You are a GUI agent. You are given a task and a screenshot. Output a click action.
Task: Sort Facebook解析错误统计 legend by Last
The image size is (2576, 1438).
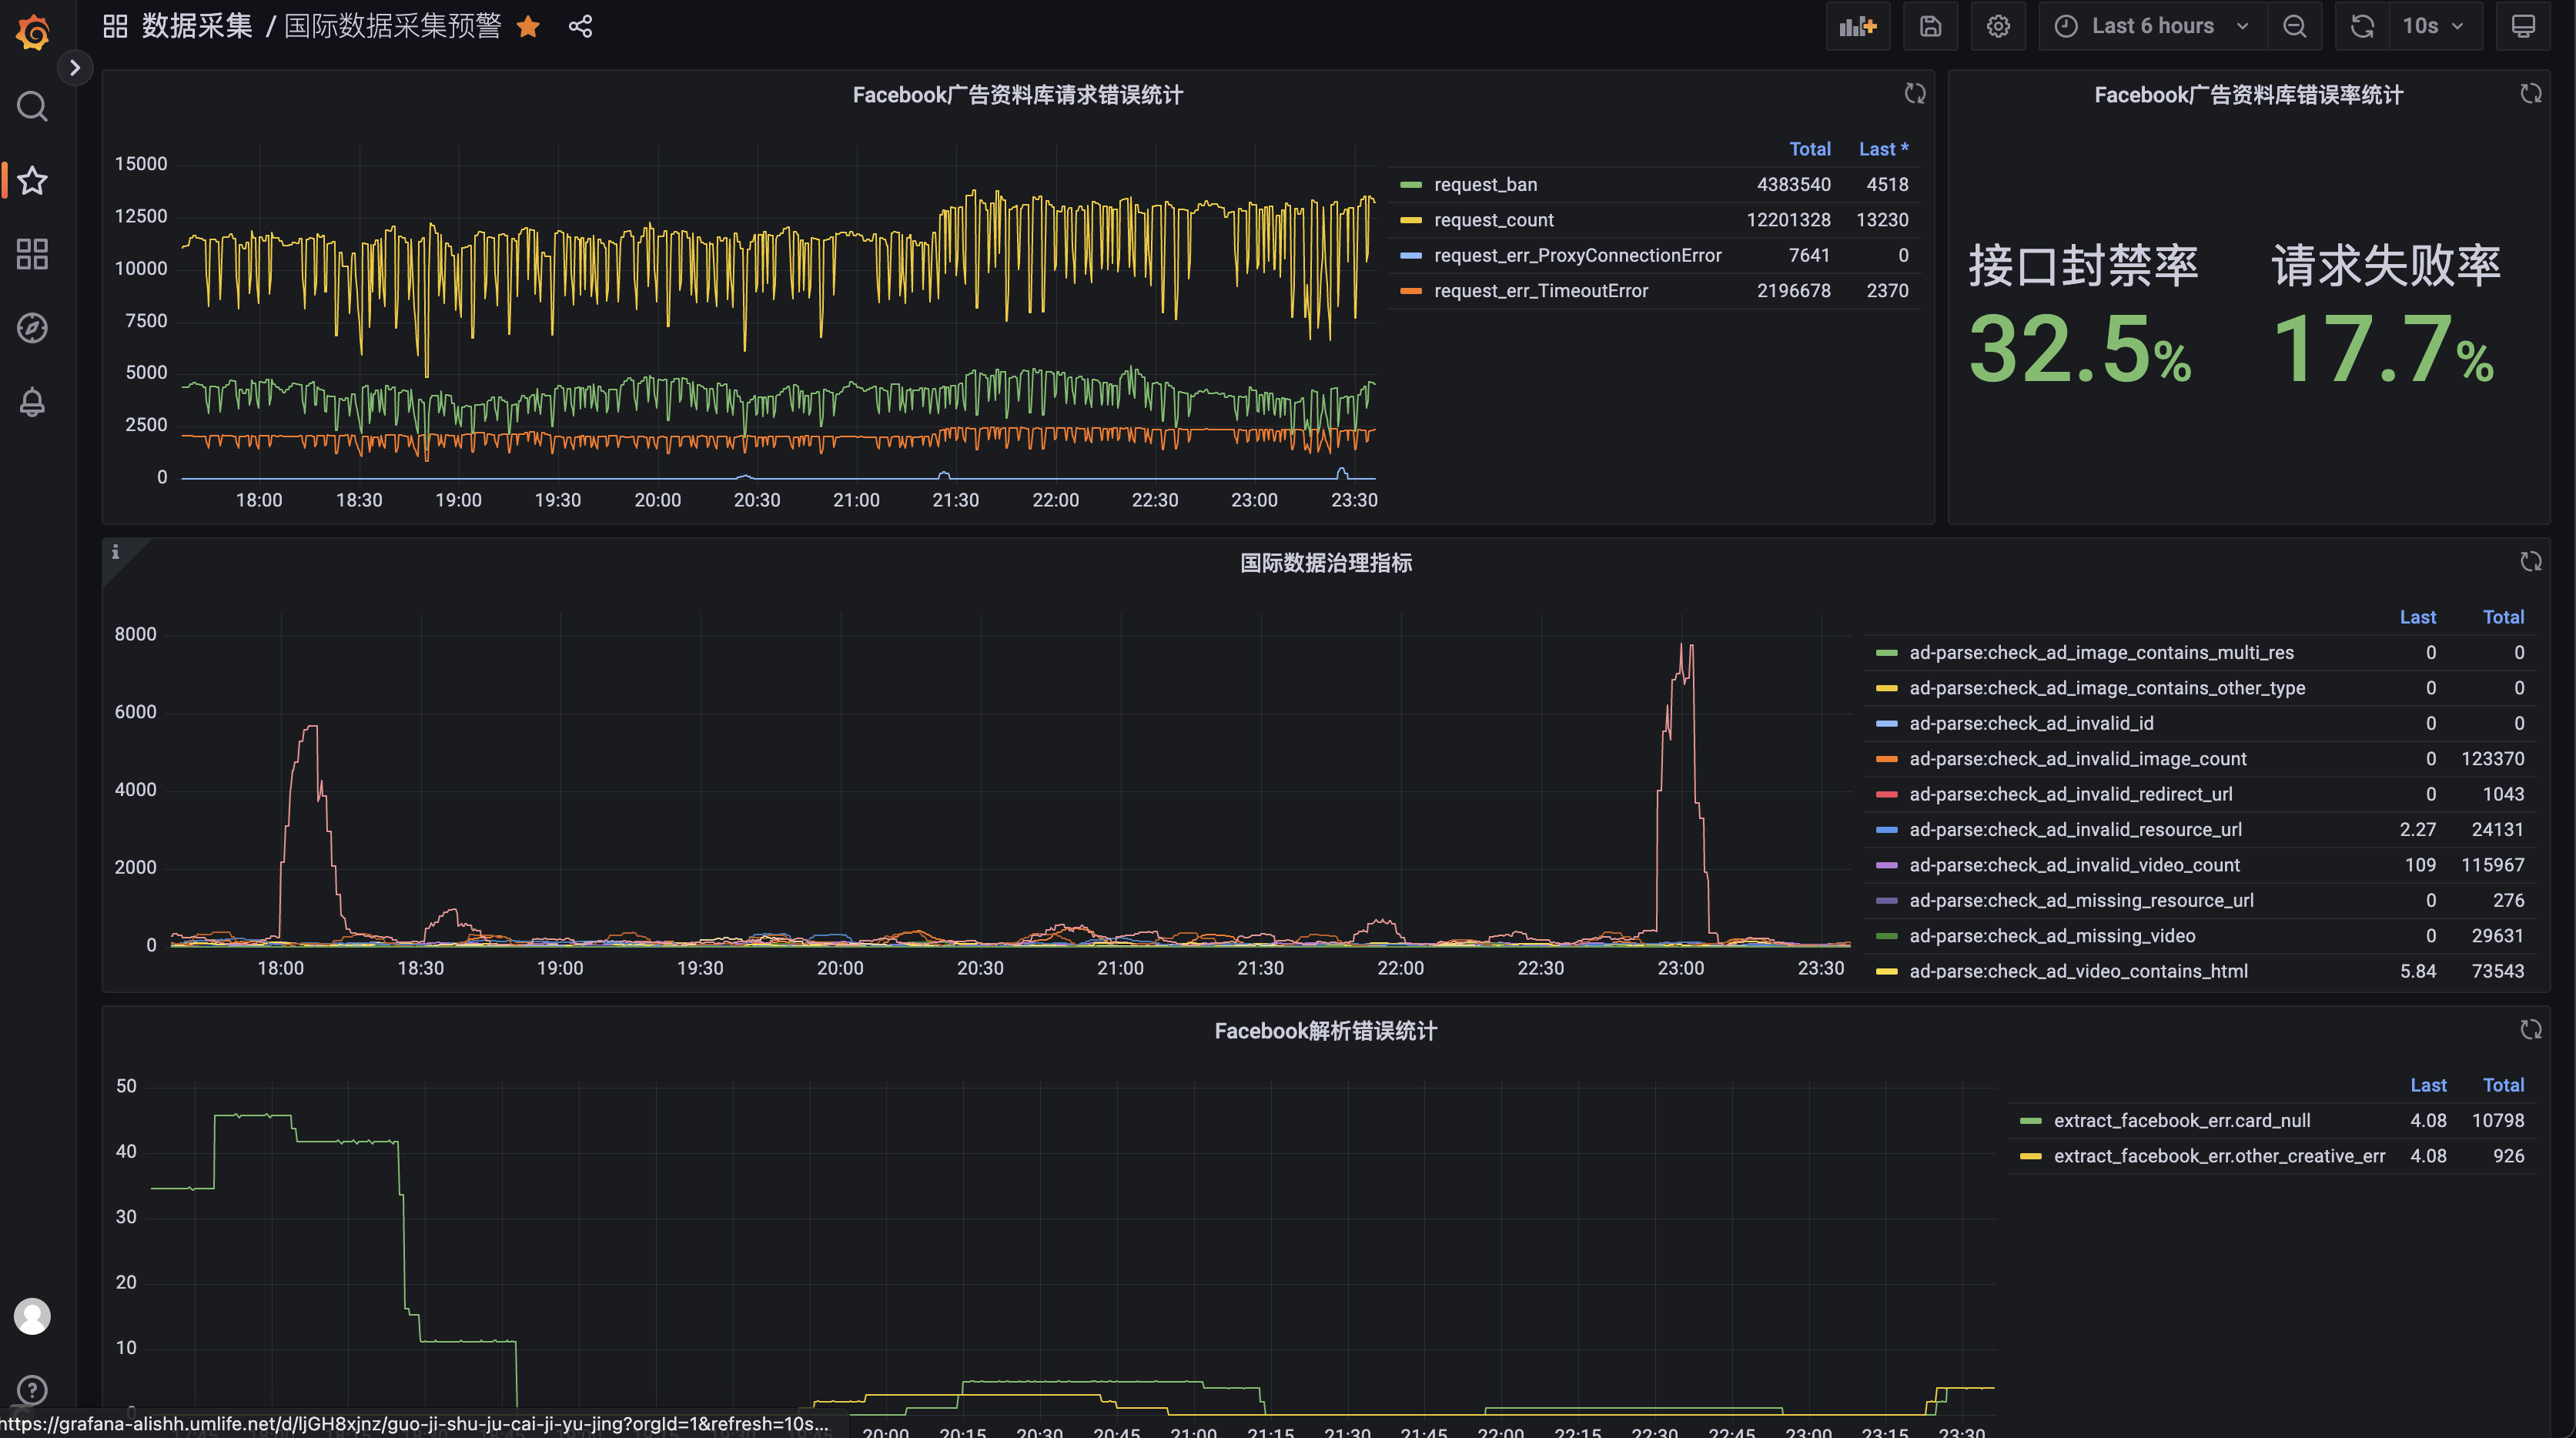[2428, 1085]
